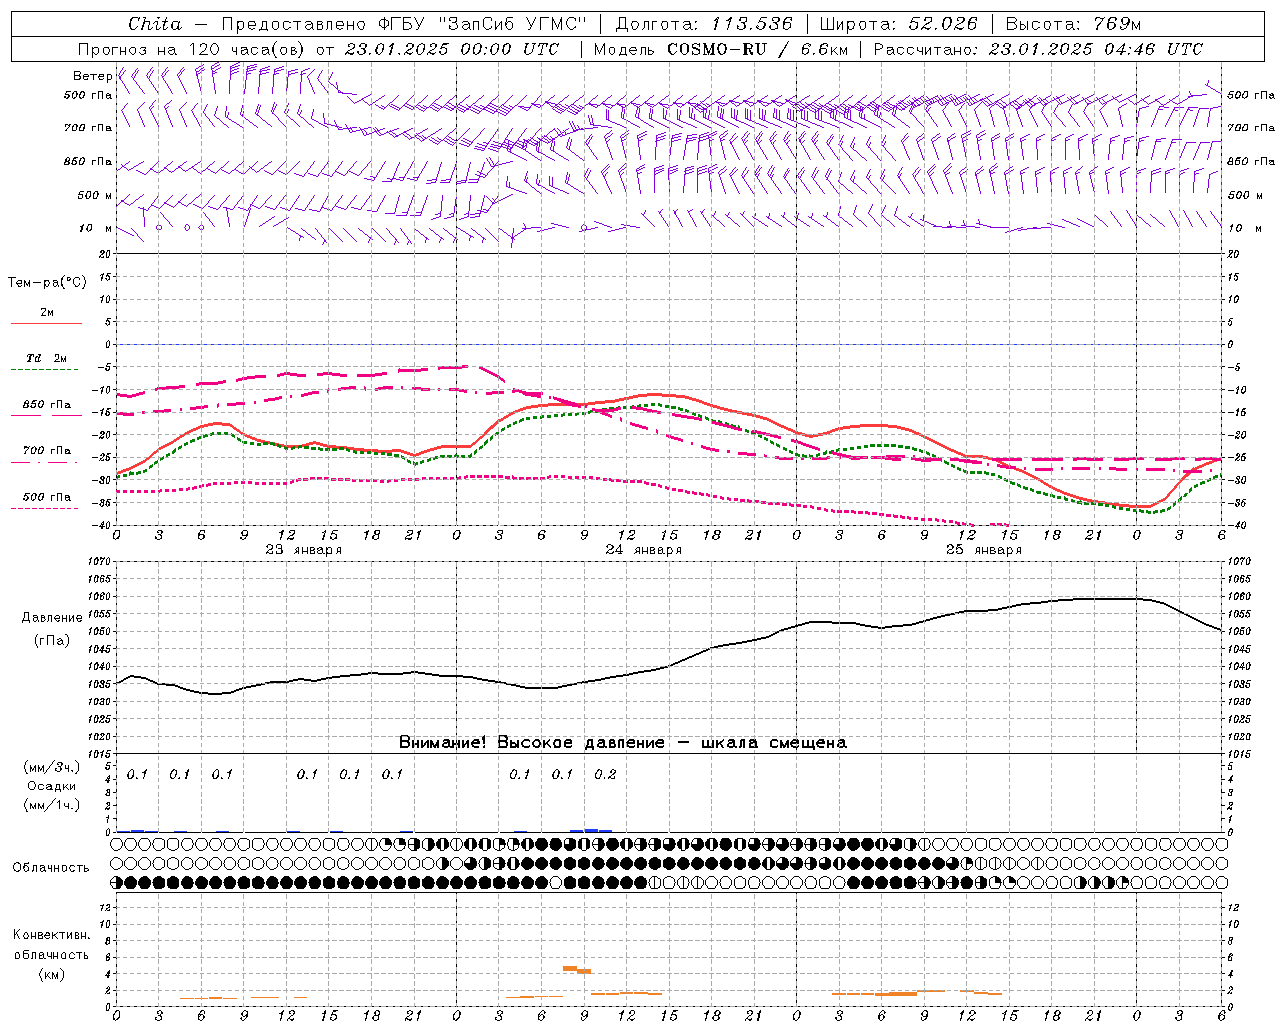
Task: Click the tallest orange convective cloud bar
Action: click(571, 968)
